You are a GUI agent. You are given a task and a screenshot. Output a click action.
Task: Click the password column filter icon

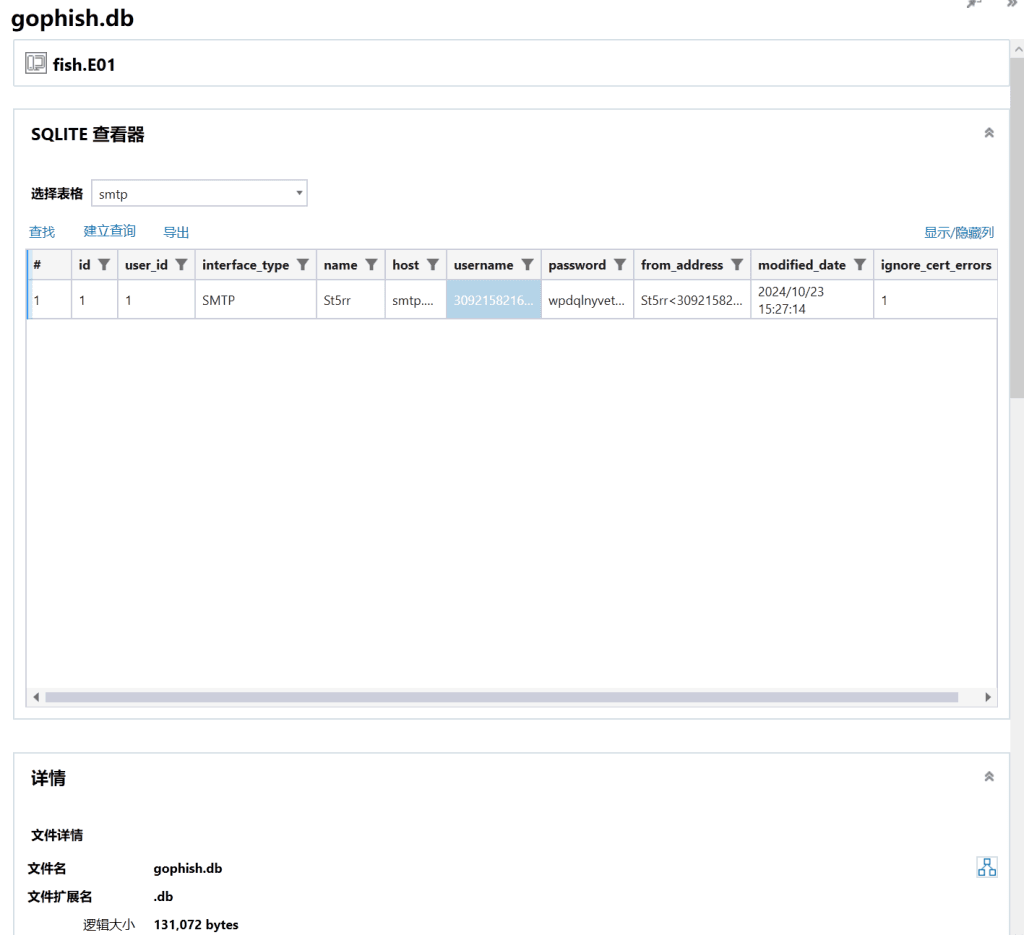[x=619, y=265]
